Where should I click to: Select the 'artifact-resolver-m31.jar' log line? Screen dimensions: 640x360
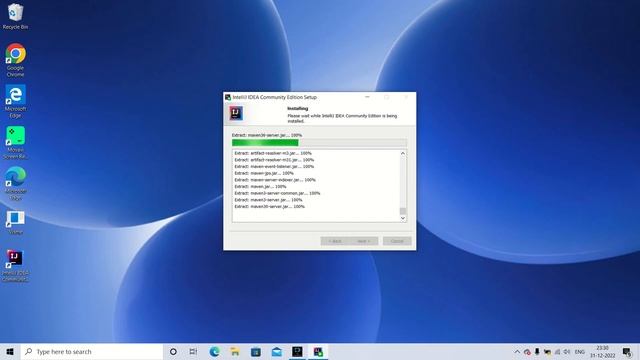(x=274, y=160)
